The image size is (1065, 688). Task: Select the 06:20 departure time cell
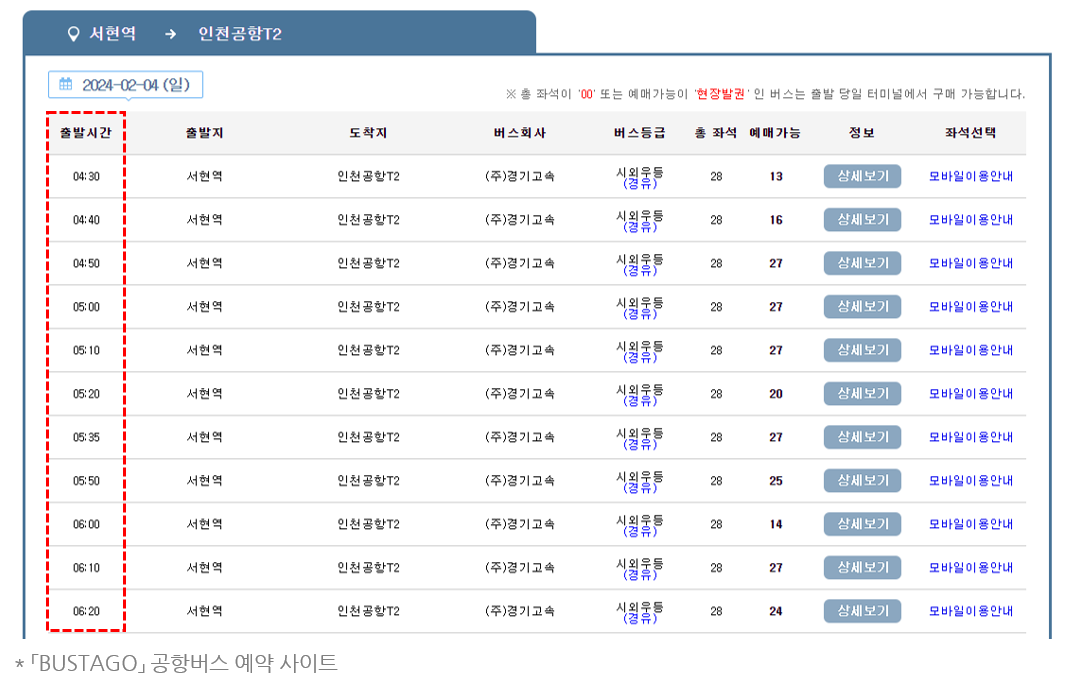coord(86,611)
